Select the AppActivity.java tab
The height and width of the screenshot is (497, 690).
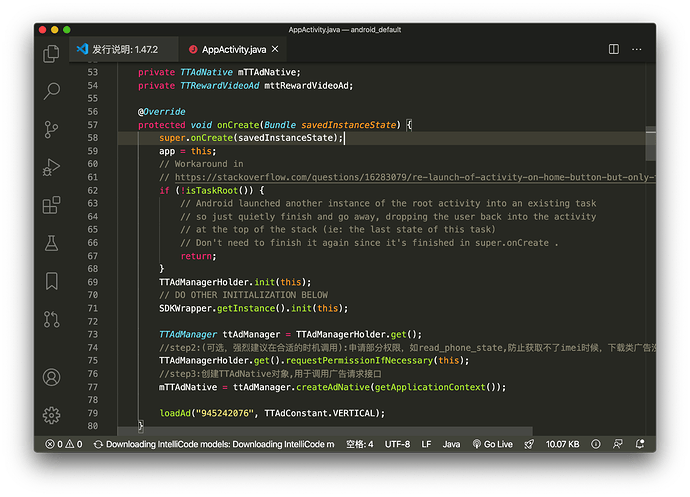click(x=233, y=49)
